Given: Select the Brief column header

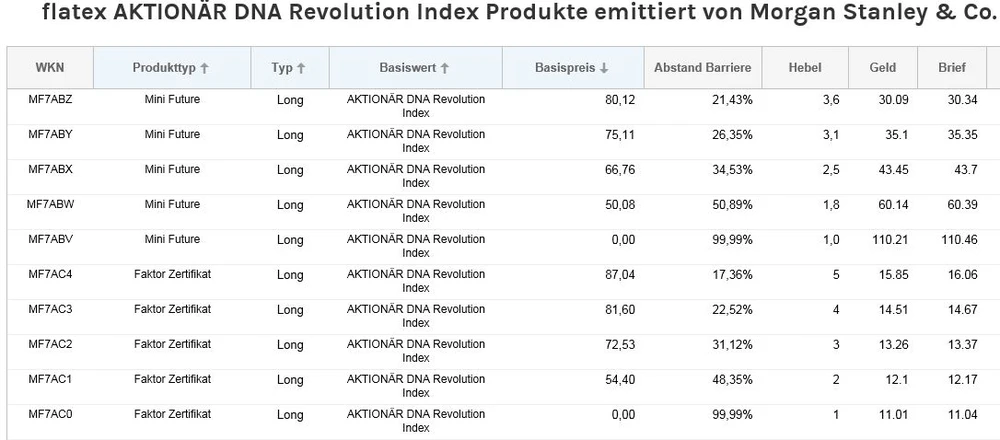Looking at the screenshot, I should pos(951,68).
